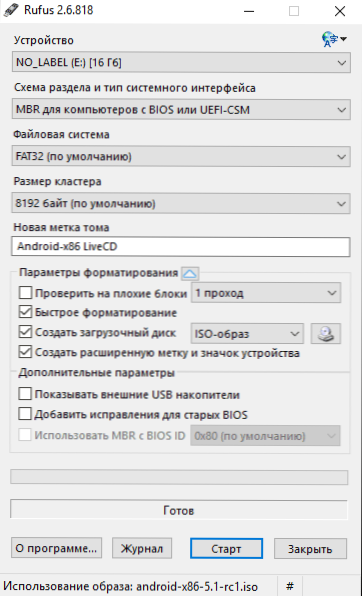The height and width of the screenshot is (596, 362).
Task: Enable the check for bad blocks checkbox
Action: 25,293
